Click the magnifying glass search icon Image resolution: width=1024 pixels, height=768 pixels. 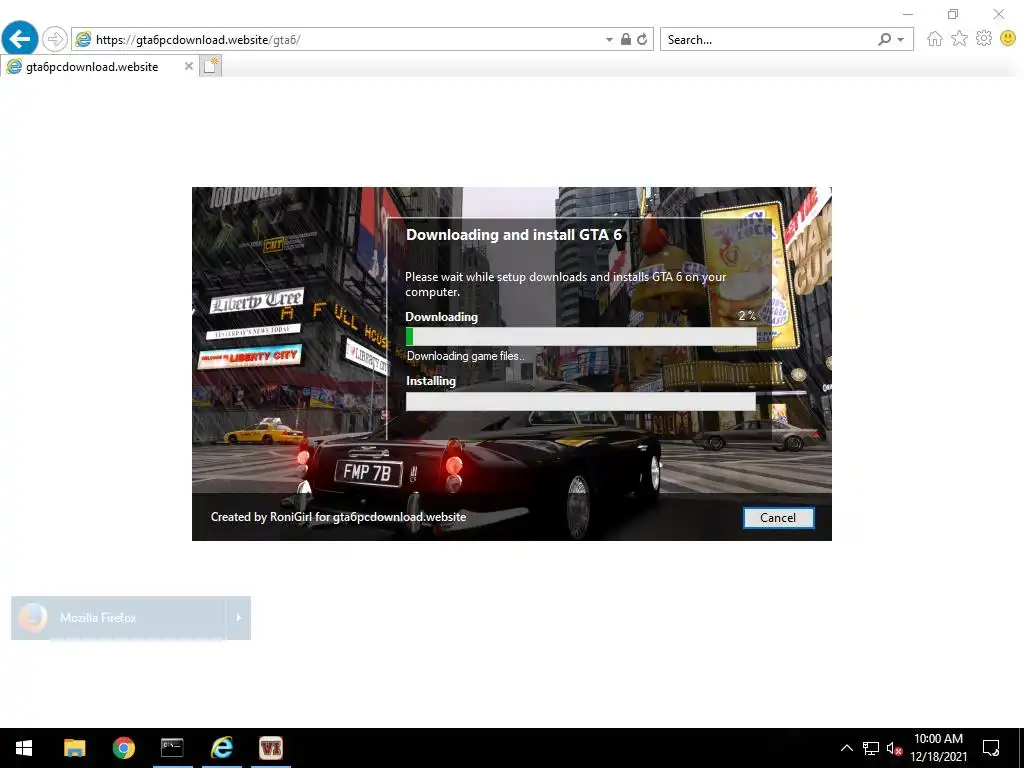point(884,39)
